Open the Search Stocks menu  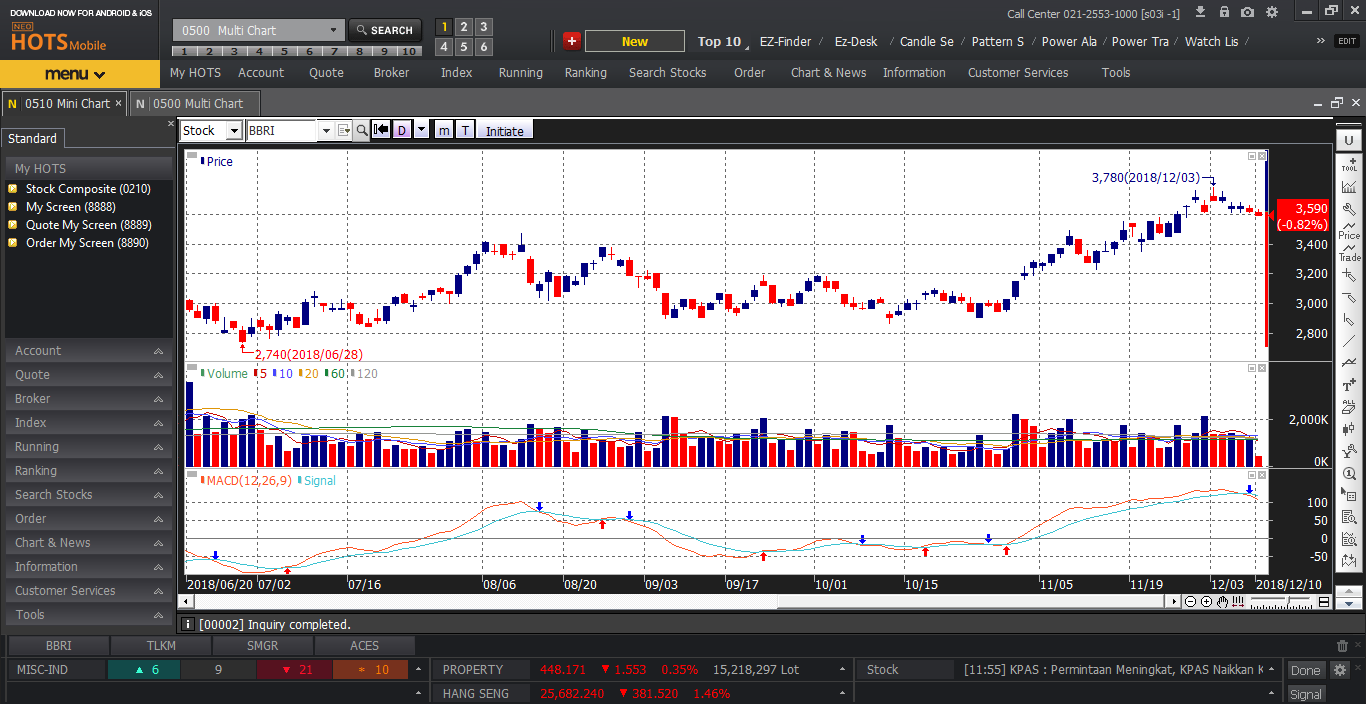click(x=667, y=73)
